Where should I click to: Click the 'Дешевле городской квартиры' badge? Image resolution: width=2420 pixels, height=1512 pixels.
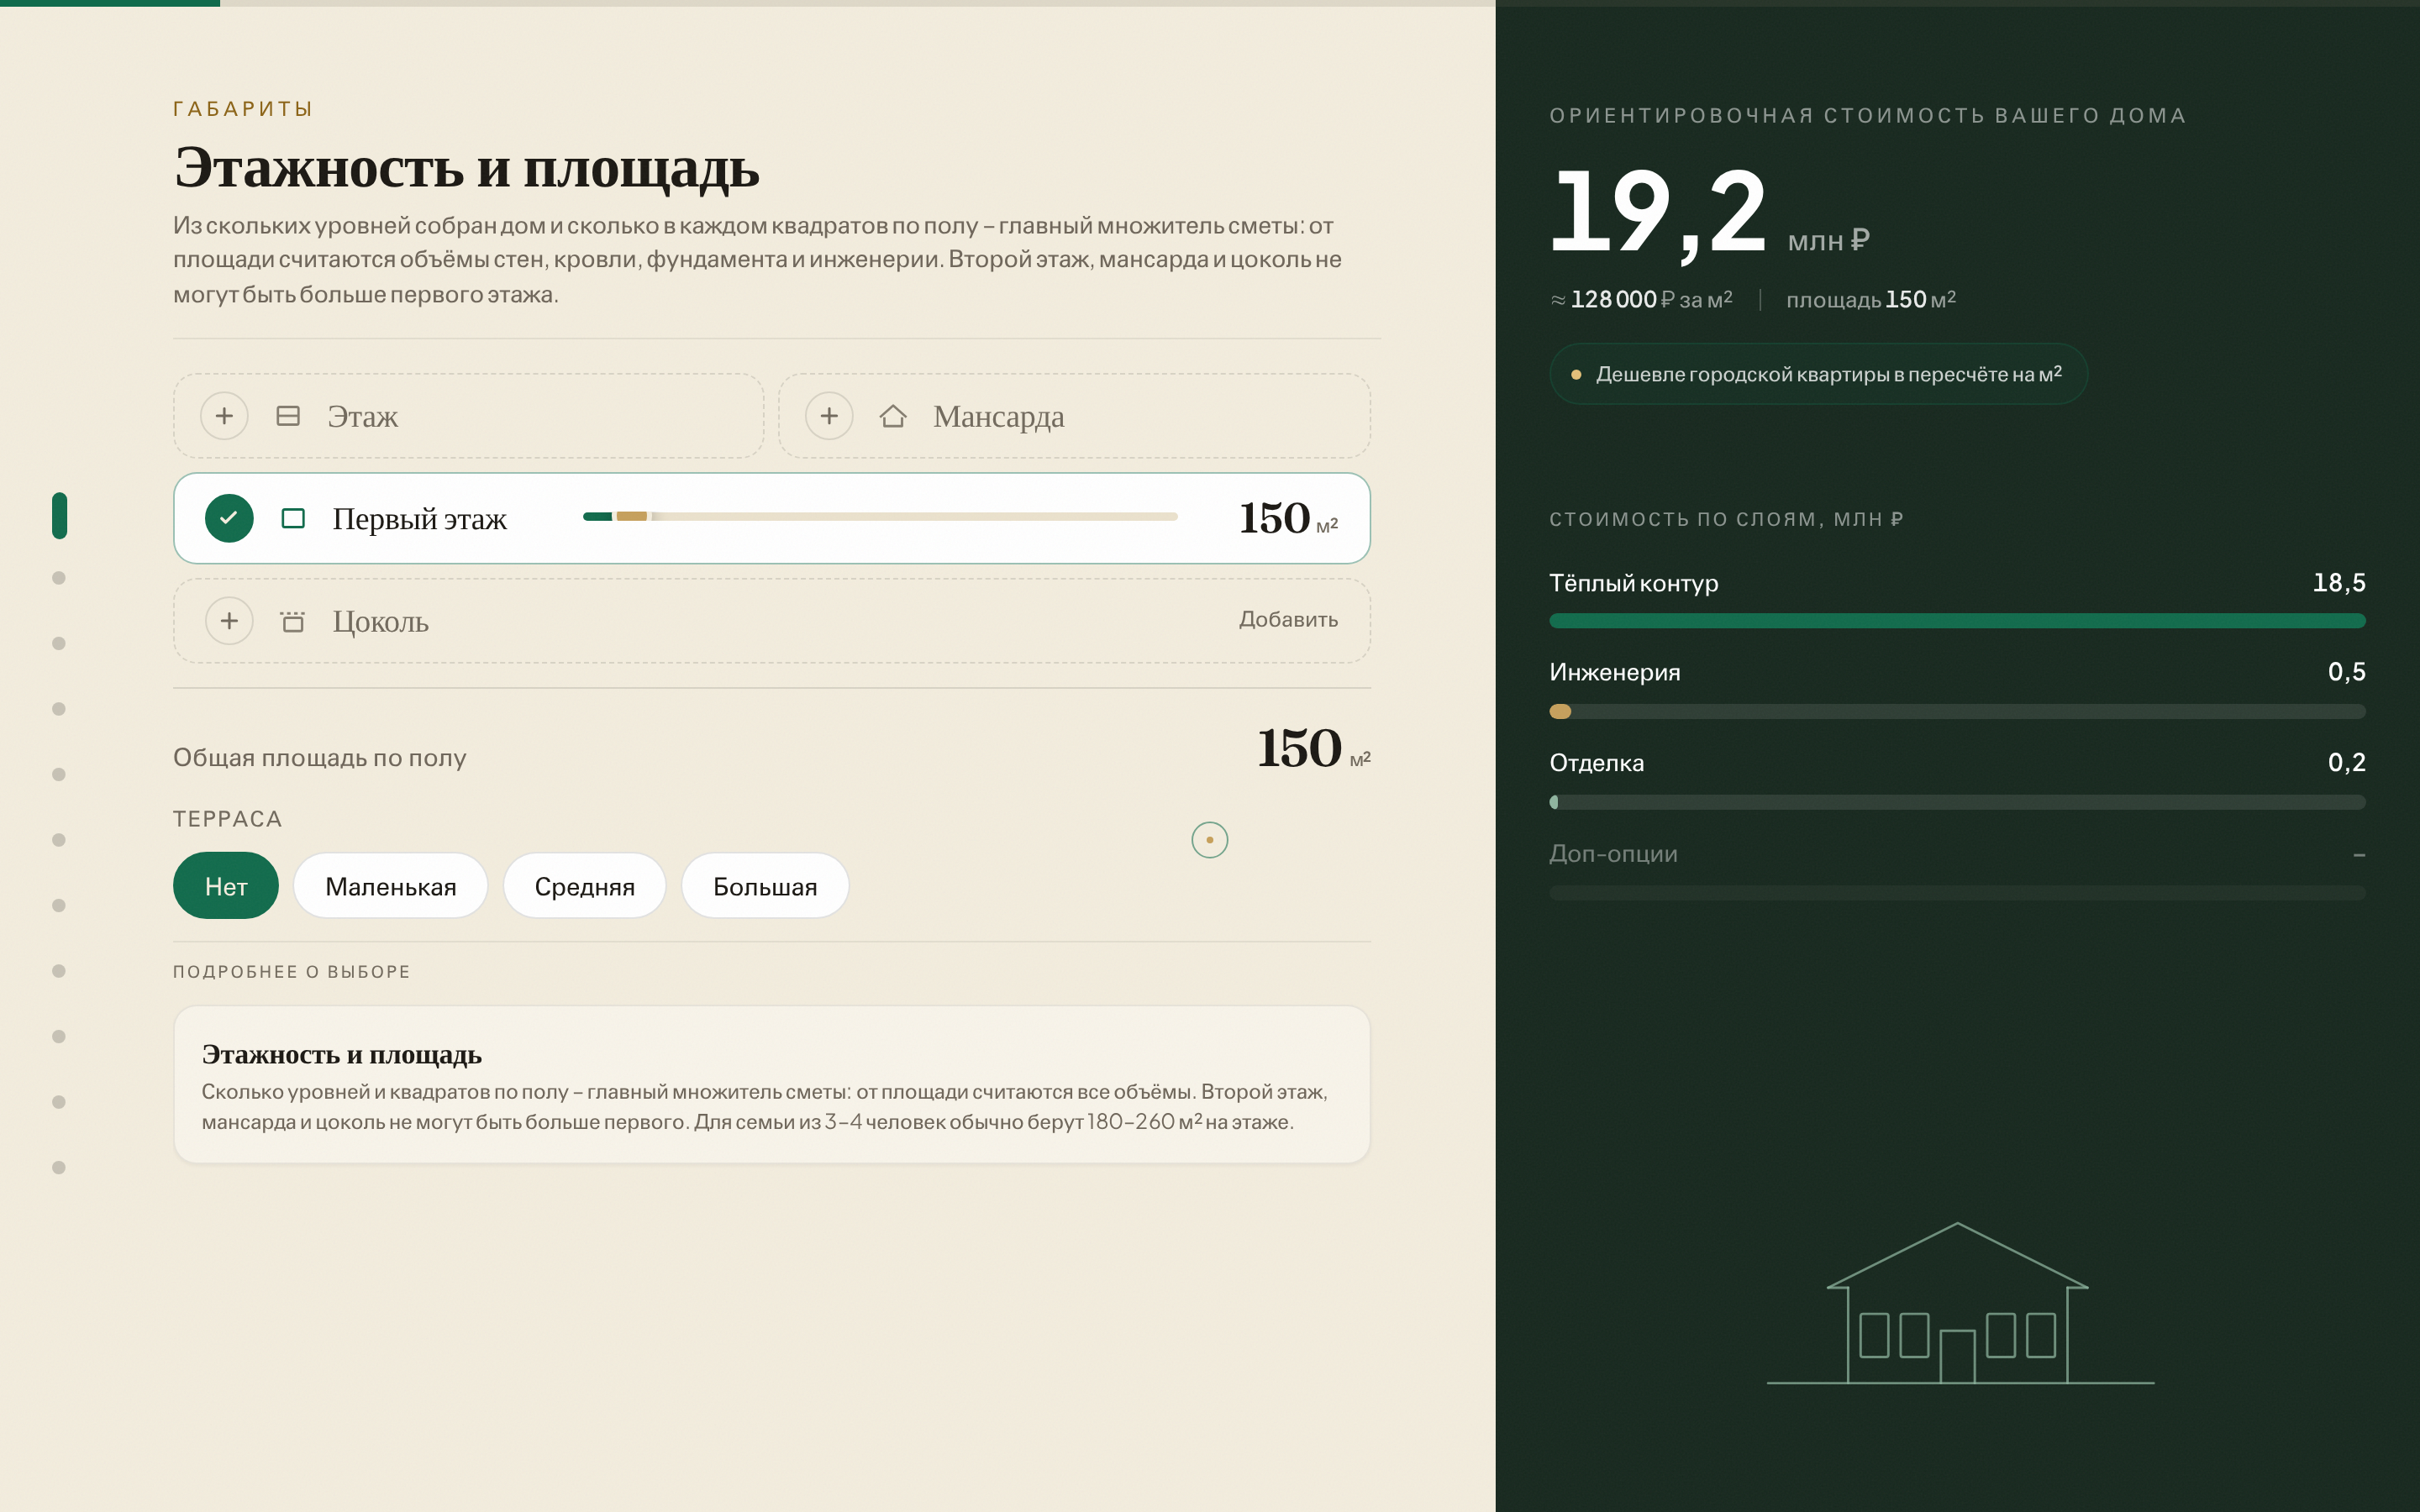coord(1818,374)
